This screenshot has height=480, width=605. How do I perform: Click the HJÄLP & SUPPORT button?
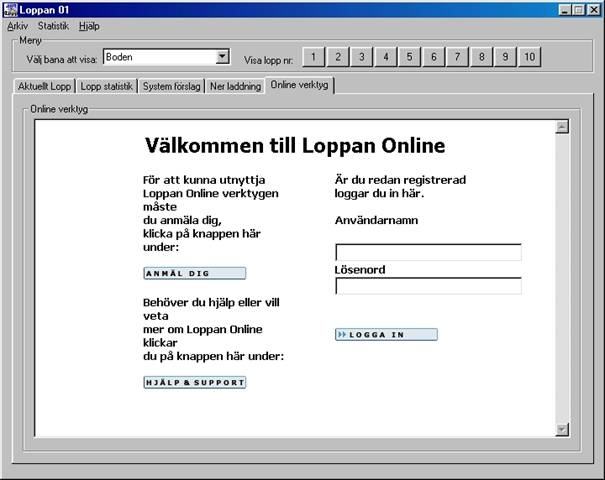point(194,382)
